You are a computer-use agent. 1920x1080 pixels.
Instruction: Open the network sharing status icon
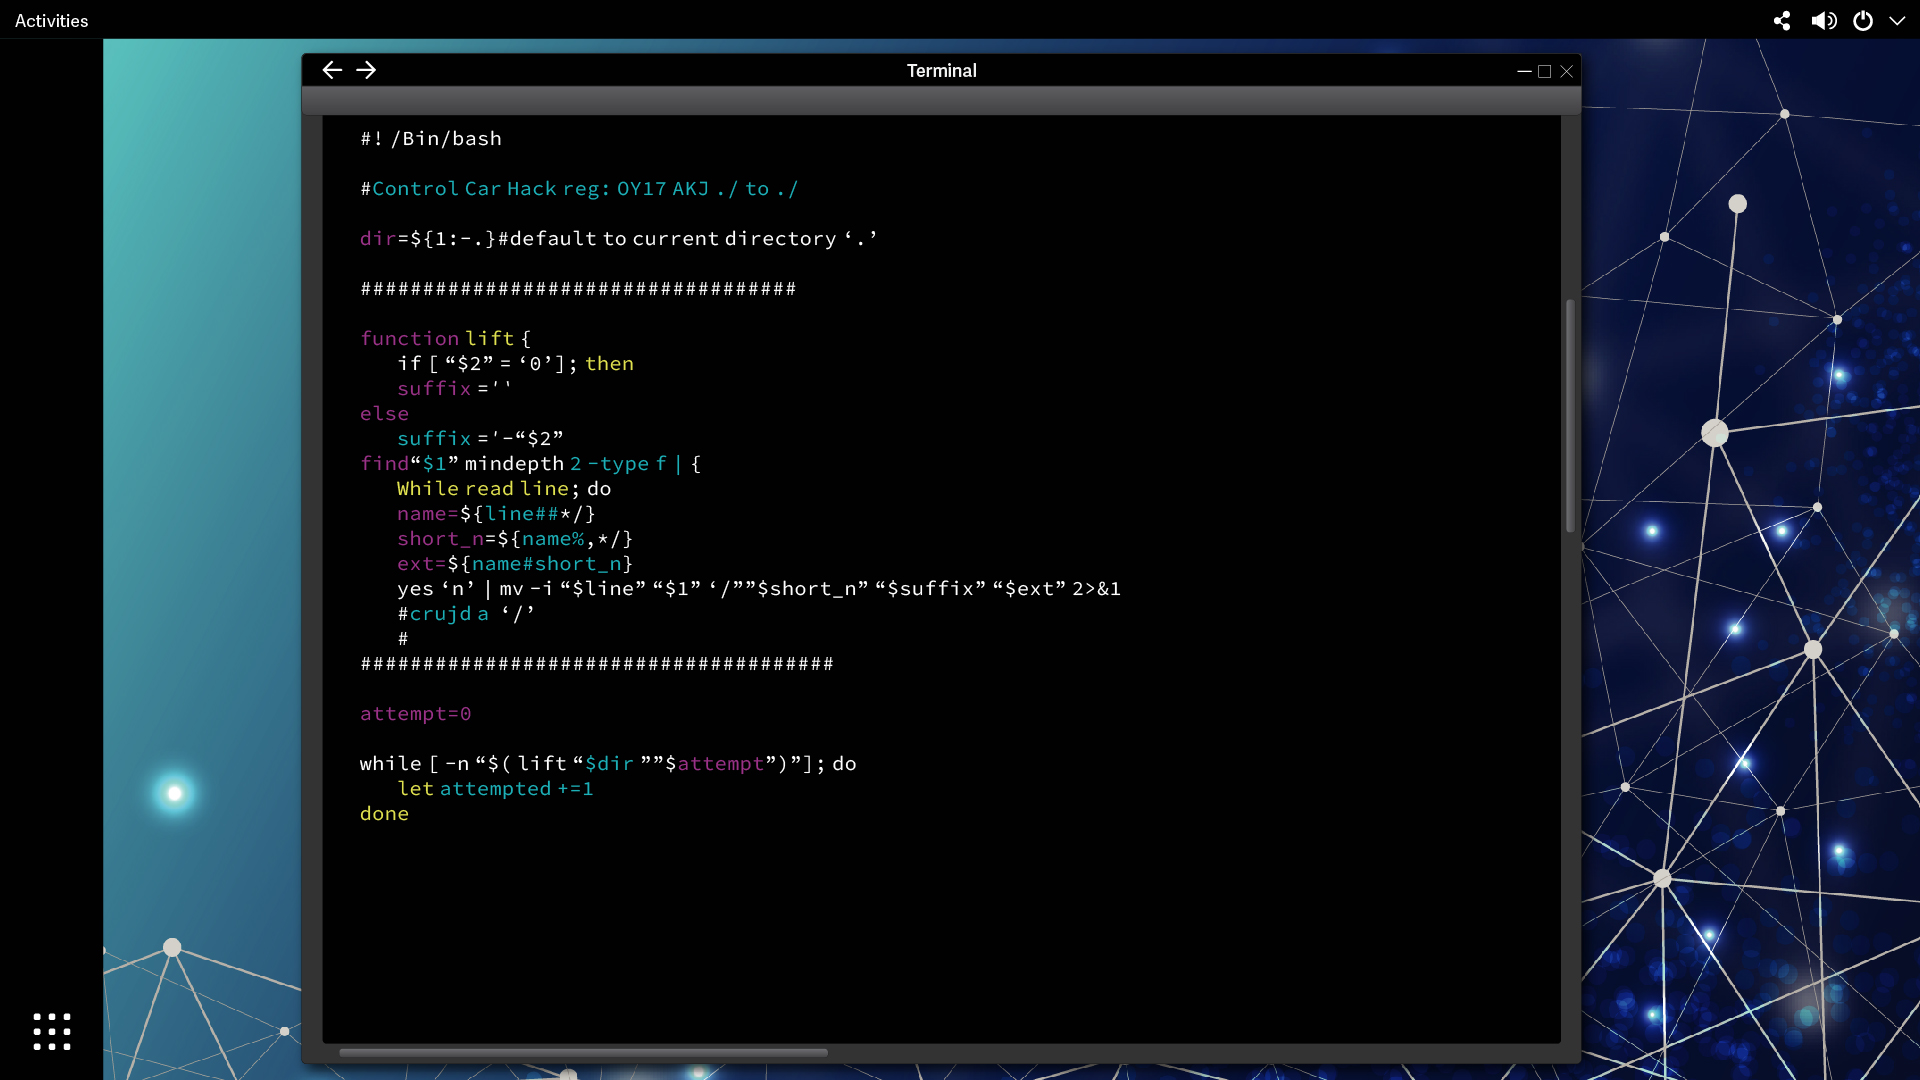[1782, 21]
